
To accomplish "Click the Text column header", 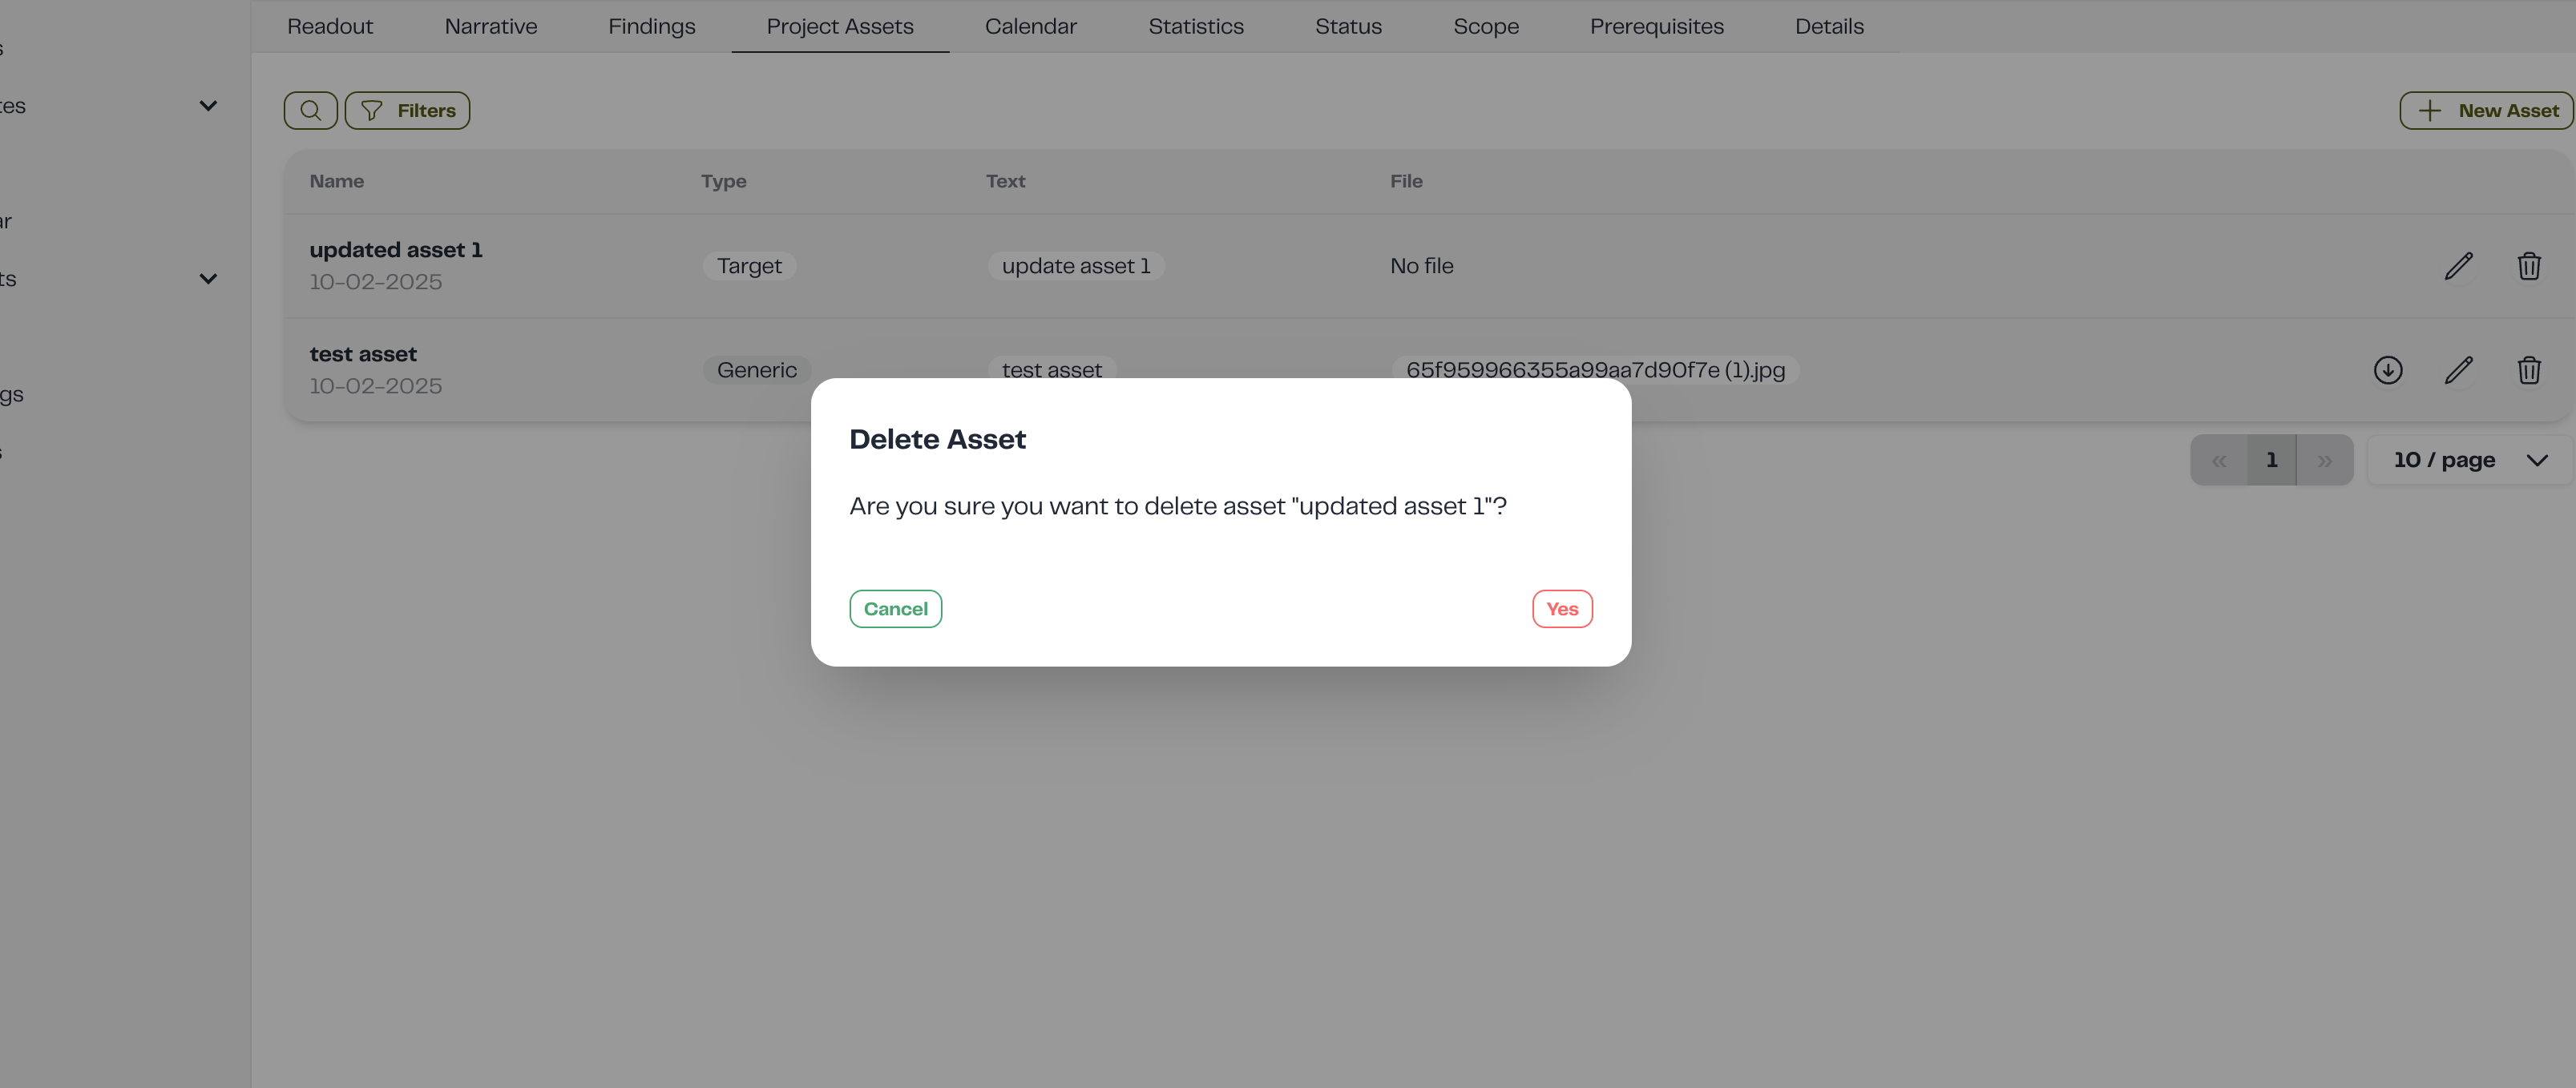I will tap(1005, 181).
